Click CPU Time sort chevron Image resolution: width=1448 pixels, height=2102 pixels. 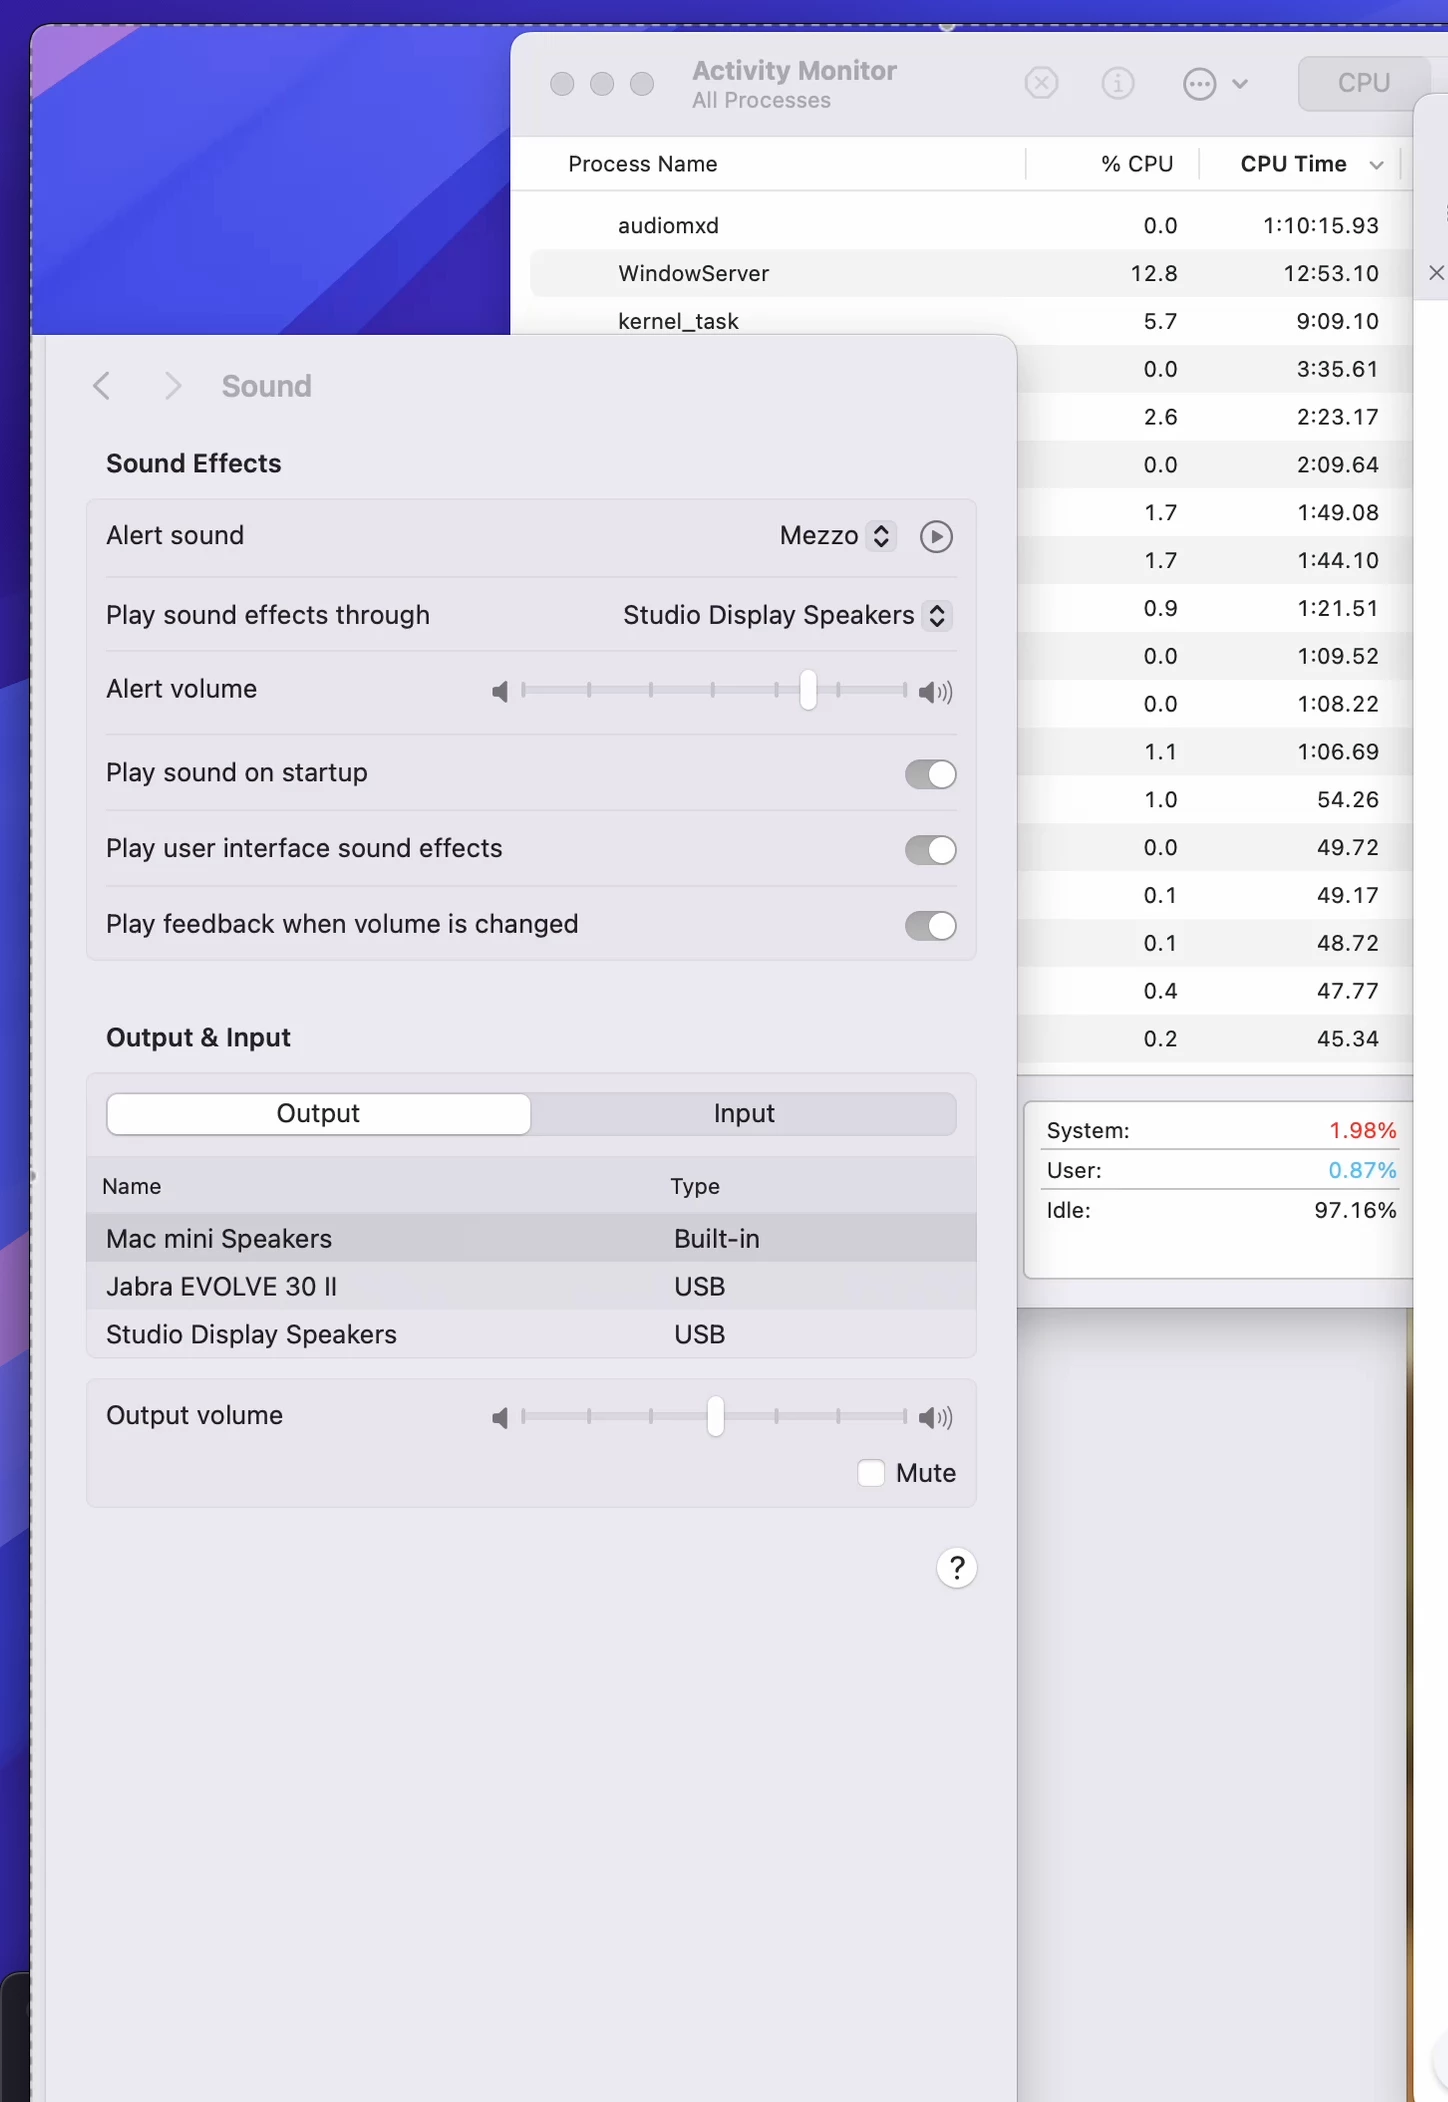1376,165
